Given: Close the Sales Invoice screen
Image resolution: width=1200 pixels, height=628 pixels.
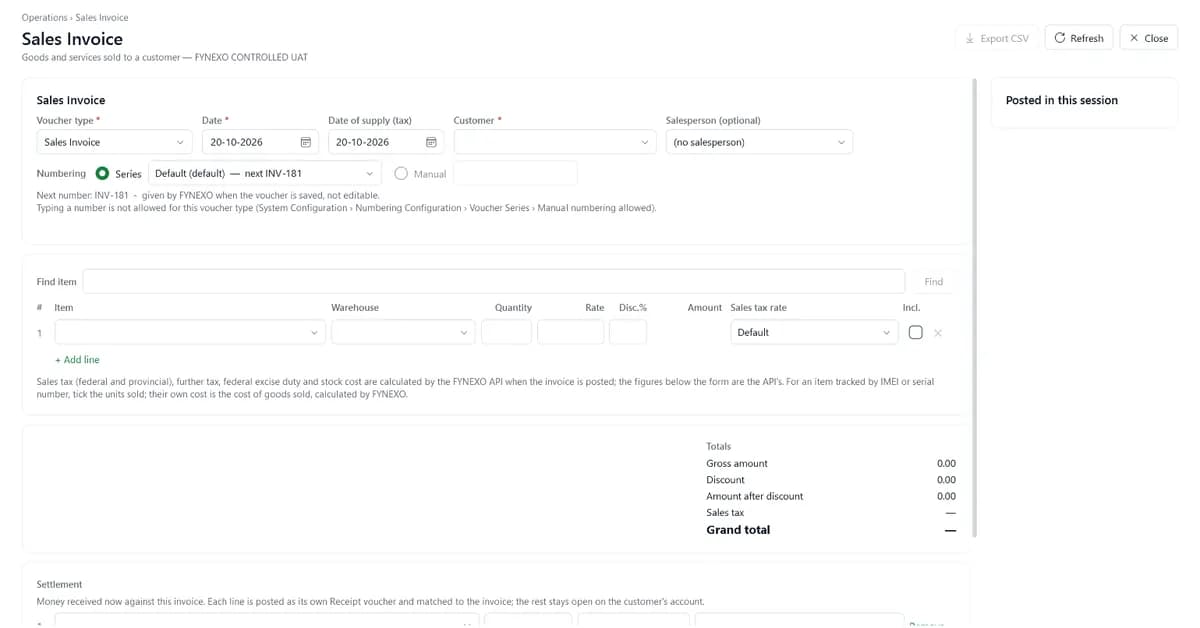Looking at the screenshot, I should click(x=1149, y=38).
